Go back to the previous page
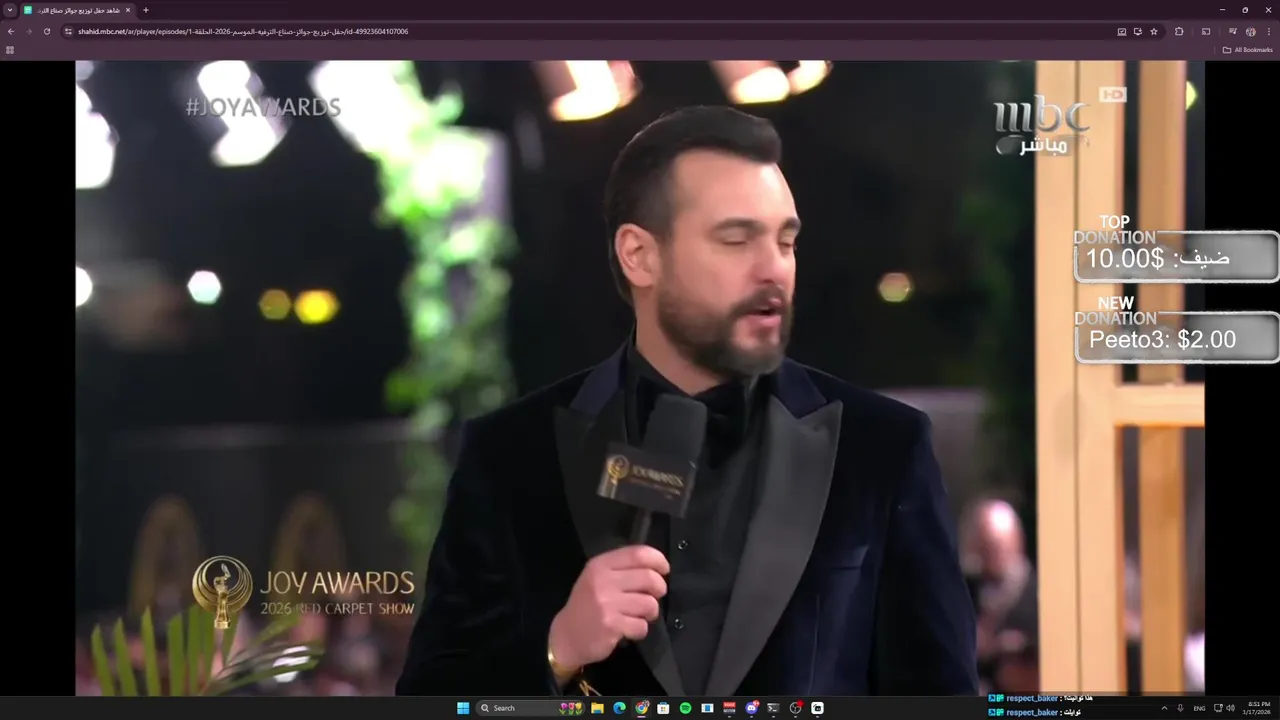Screen dimensions: 1280x720 [x=11, y=31]
